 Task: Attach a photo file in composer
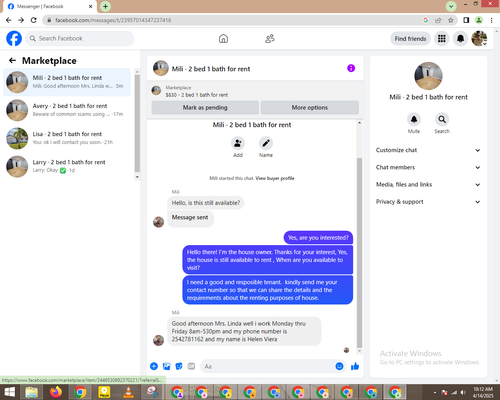(166, 366)
